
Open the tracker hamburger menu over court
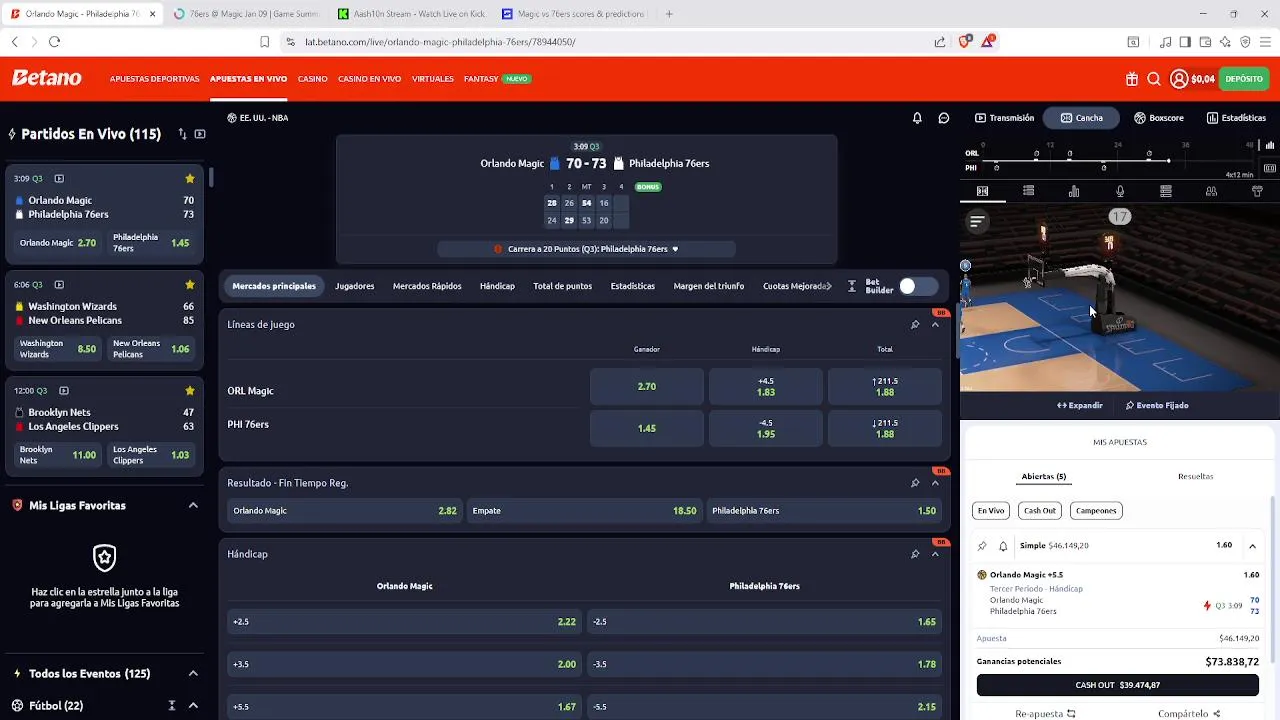coord(977,221)
